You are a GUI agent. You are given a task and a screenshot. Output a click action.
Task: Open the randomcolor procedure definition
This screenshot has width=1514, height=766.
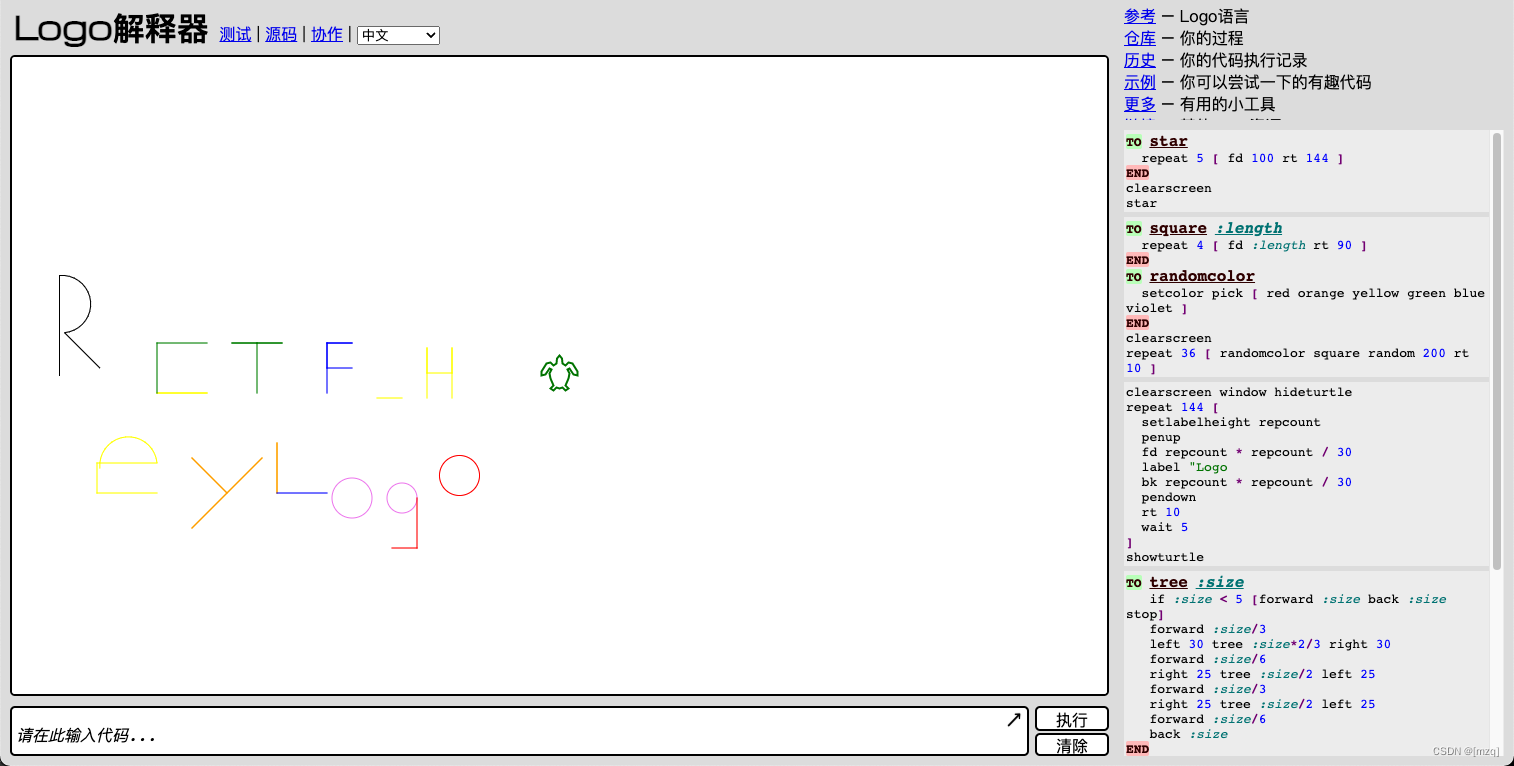tap(1202, 276)
